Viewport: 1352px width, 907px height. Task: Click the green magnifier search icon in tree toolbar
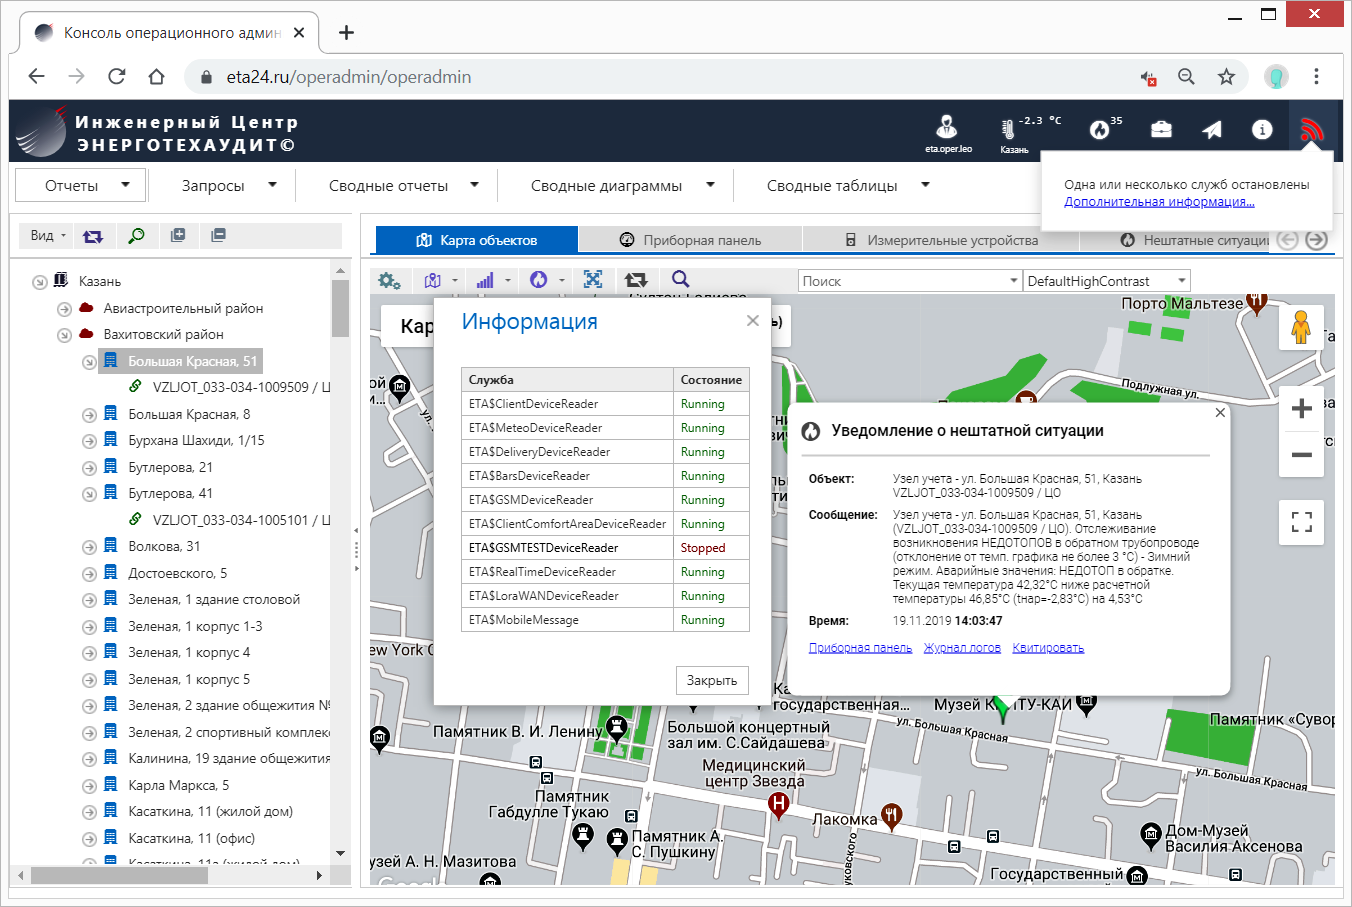[x=136, y=235]
